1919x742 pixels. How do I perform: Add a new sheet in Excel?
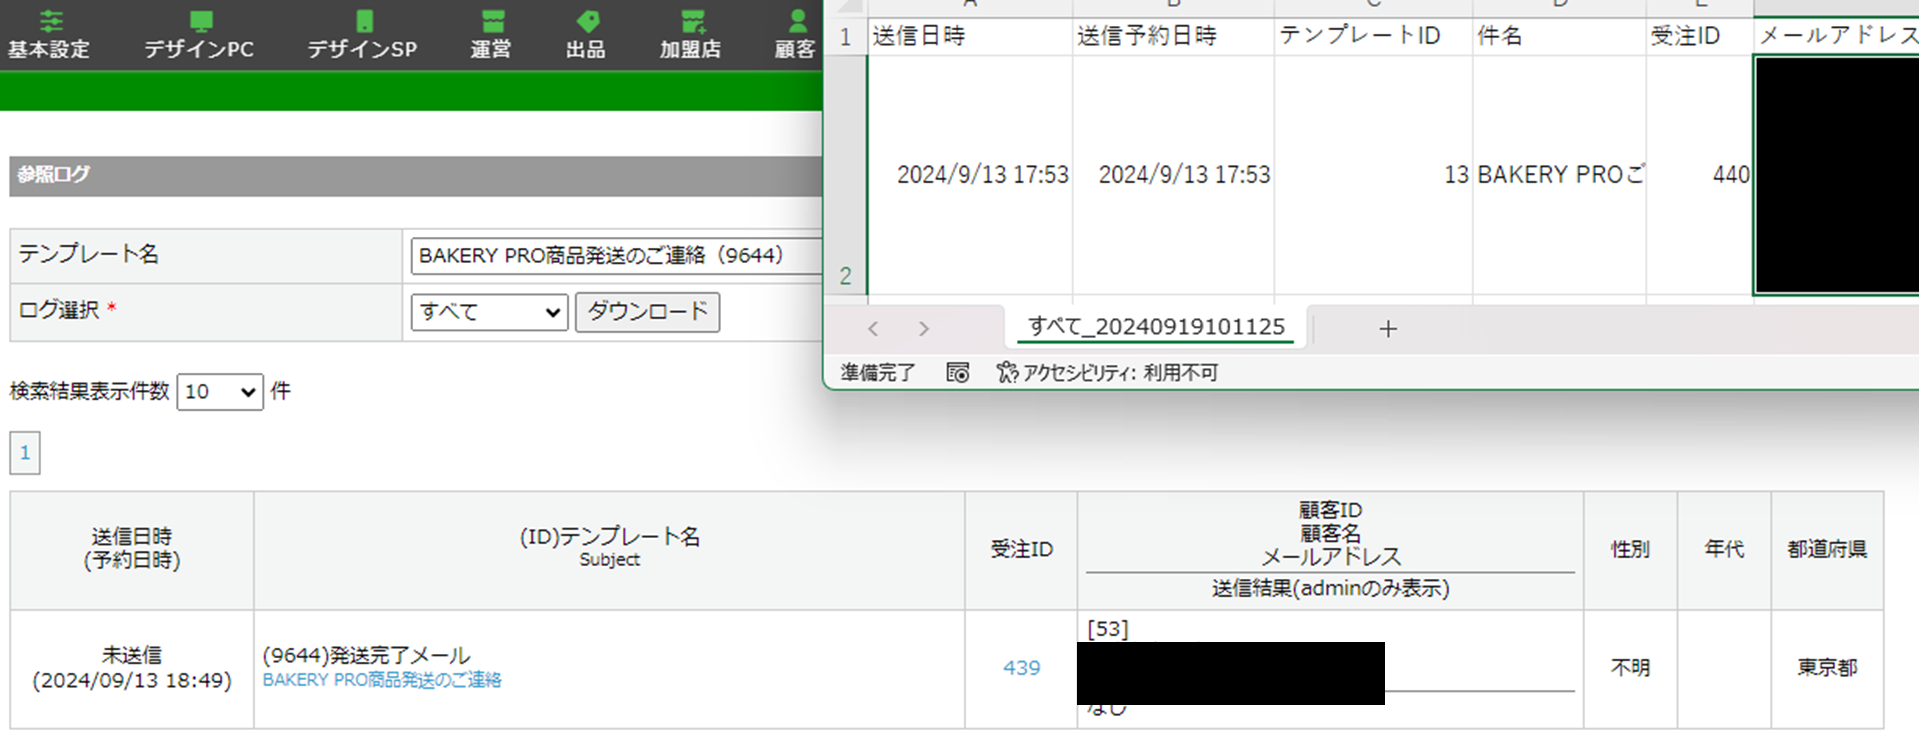(x=1387, y=329)
